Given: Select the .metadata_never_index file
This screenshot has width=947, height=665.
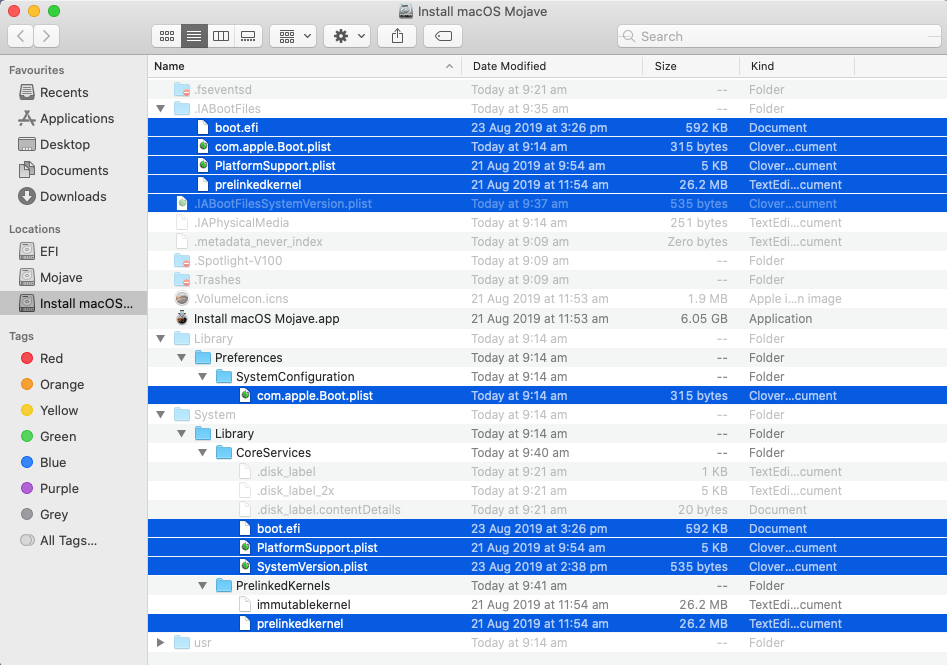Looking at the screenshot, I should [x=547, y=242].
